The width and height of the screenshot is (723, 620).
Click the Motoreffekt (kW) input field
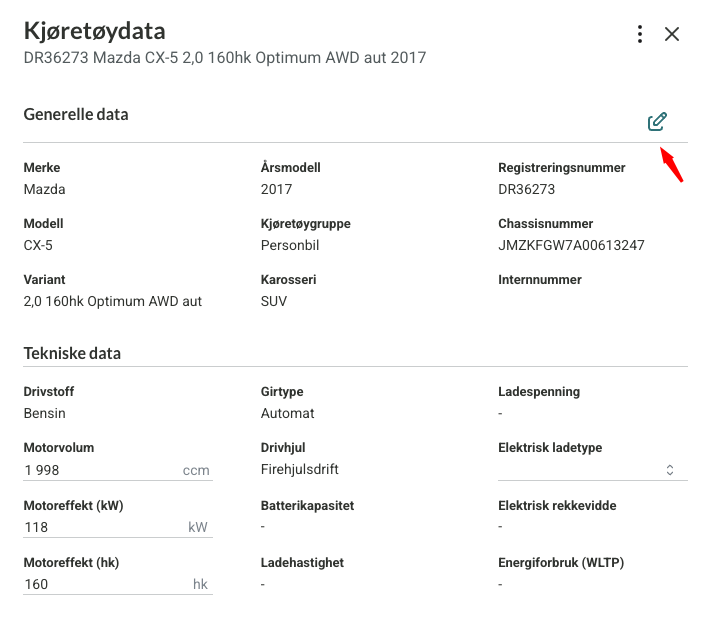point(118,527)
